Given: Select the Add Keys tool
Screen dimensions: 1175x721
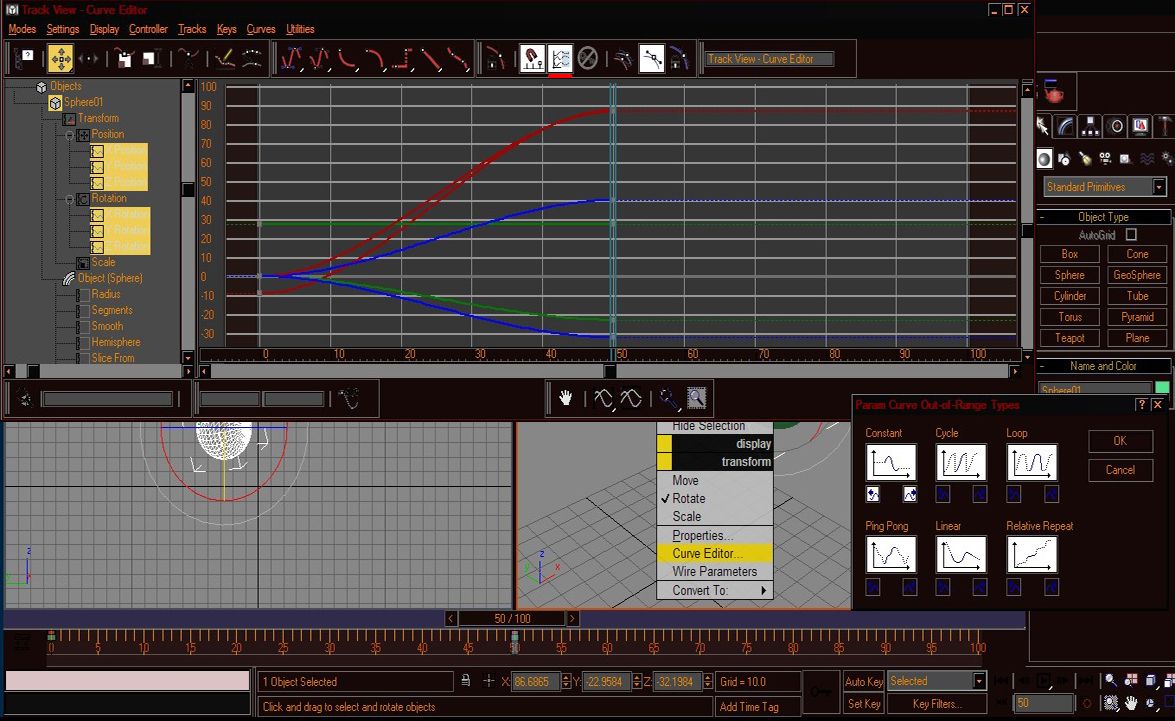Looking at the screenshot, I should click(x=189, y=58).
